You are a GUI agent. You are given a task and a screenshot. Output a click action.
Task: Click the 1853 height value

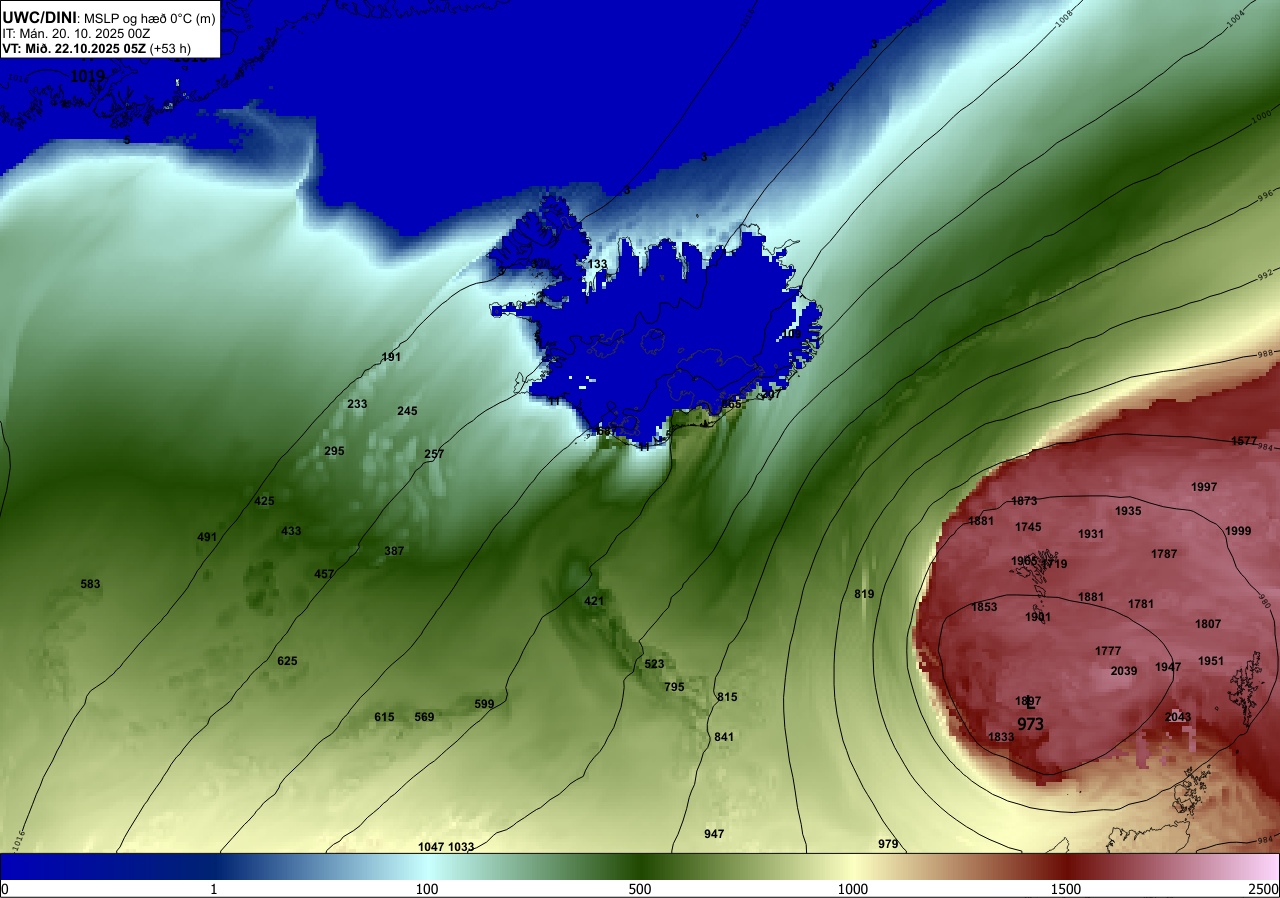pos(984,607)
